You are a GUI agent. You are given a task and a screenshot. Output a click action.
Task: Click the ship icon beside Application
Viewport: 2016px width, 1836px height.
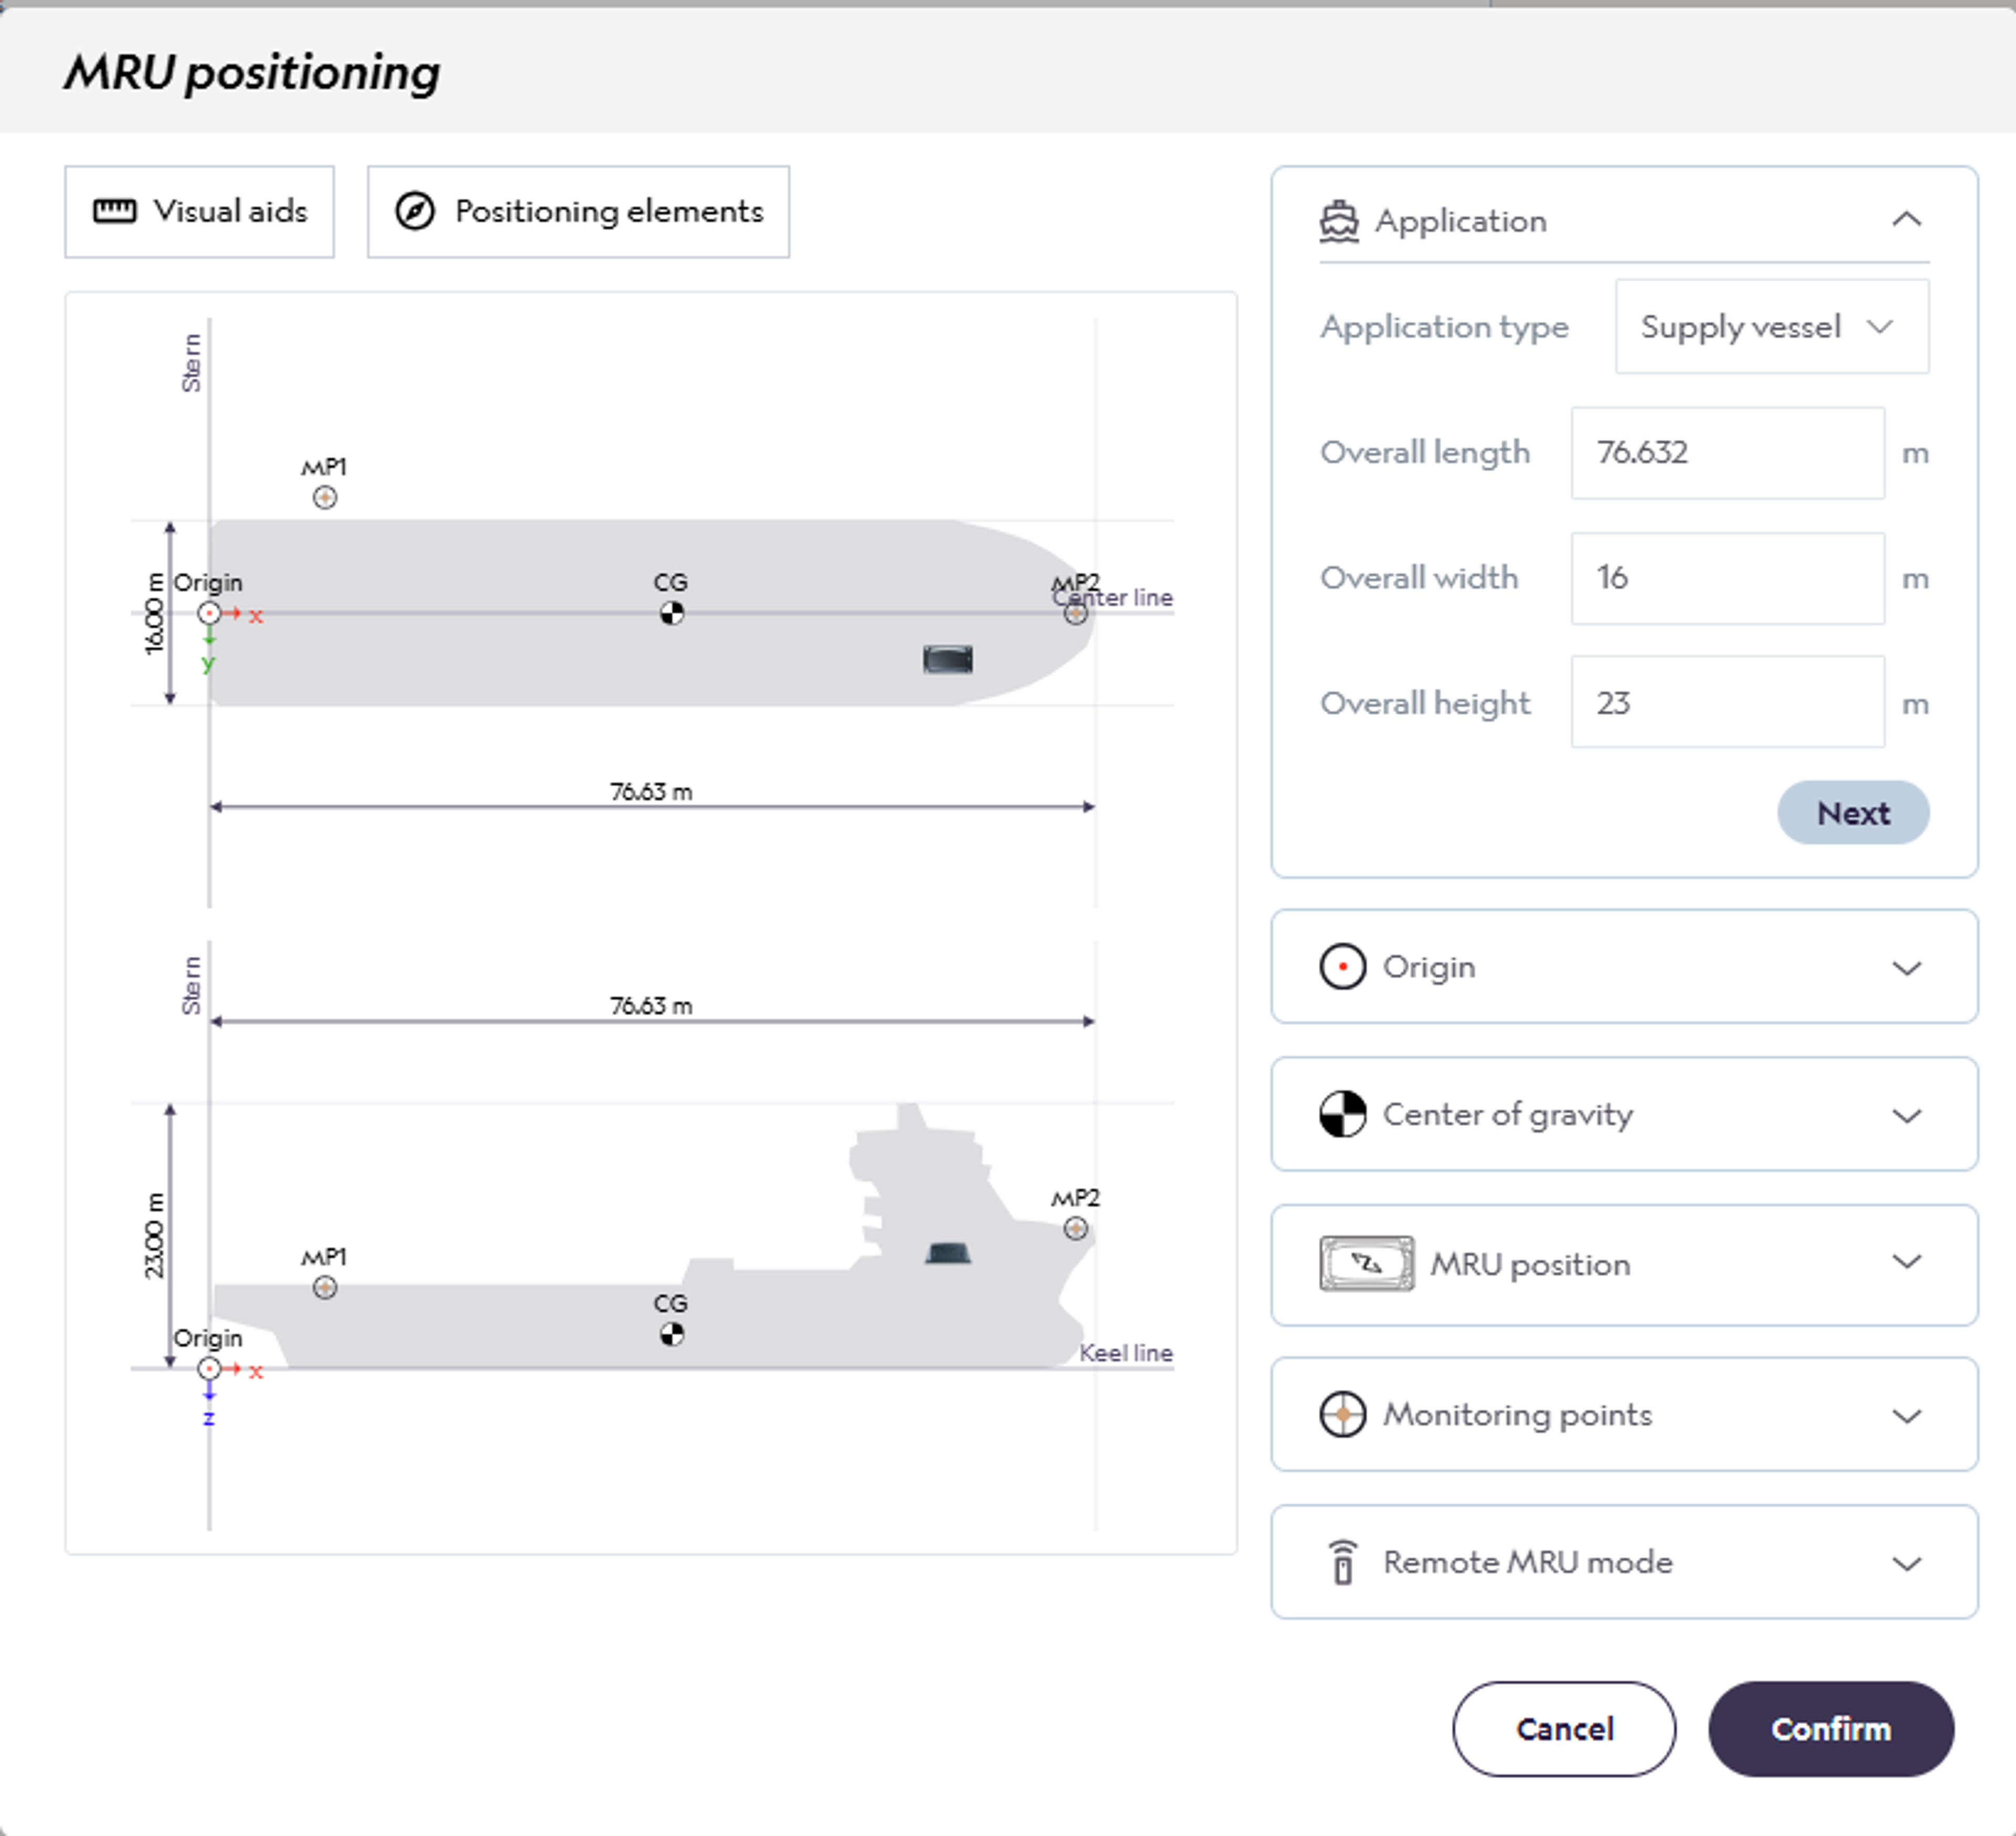(x=1339, y=221)
